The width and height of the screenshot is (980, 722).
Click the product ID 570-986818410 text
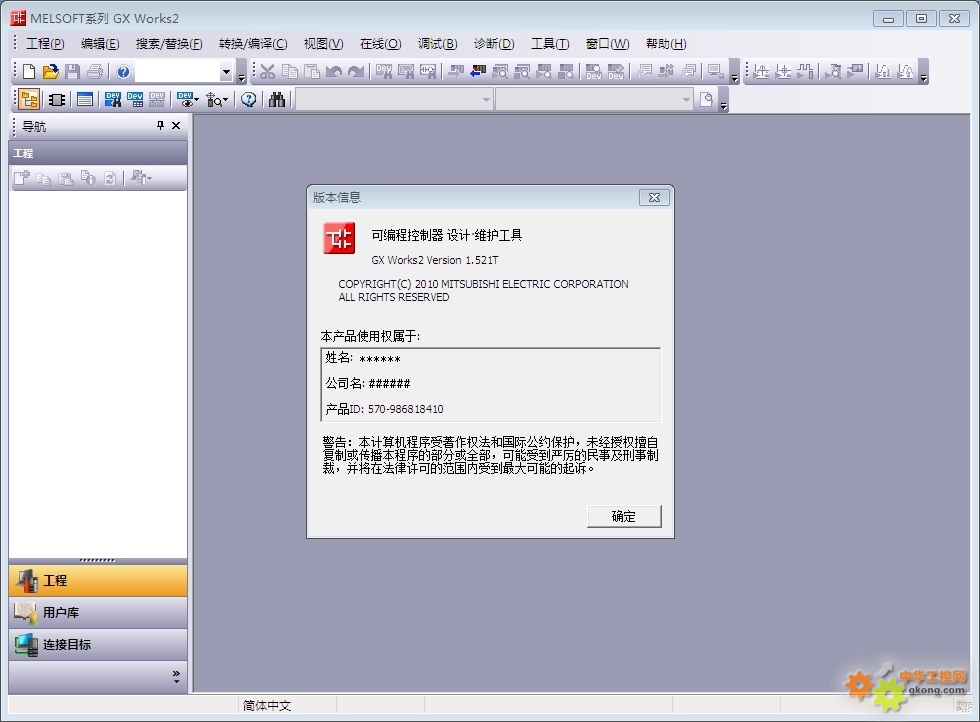pos(406,409)
